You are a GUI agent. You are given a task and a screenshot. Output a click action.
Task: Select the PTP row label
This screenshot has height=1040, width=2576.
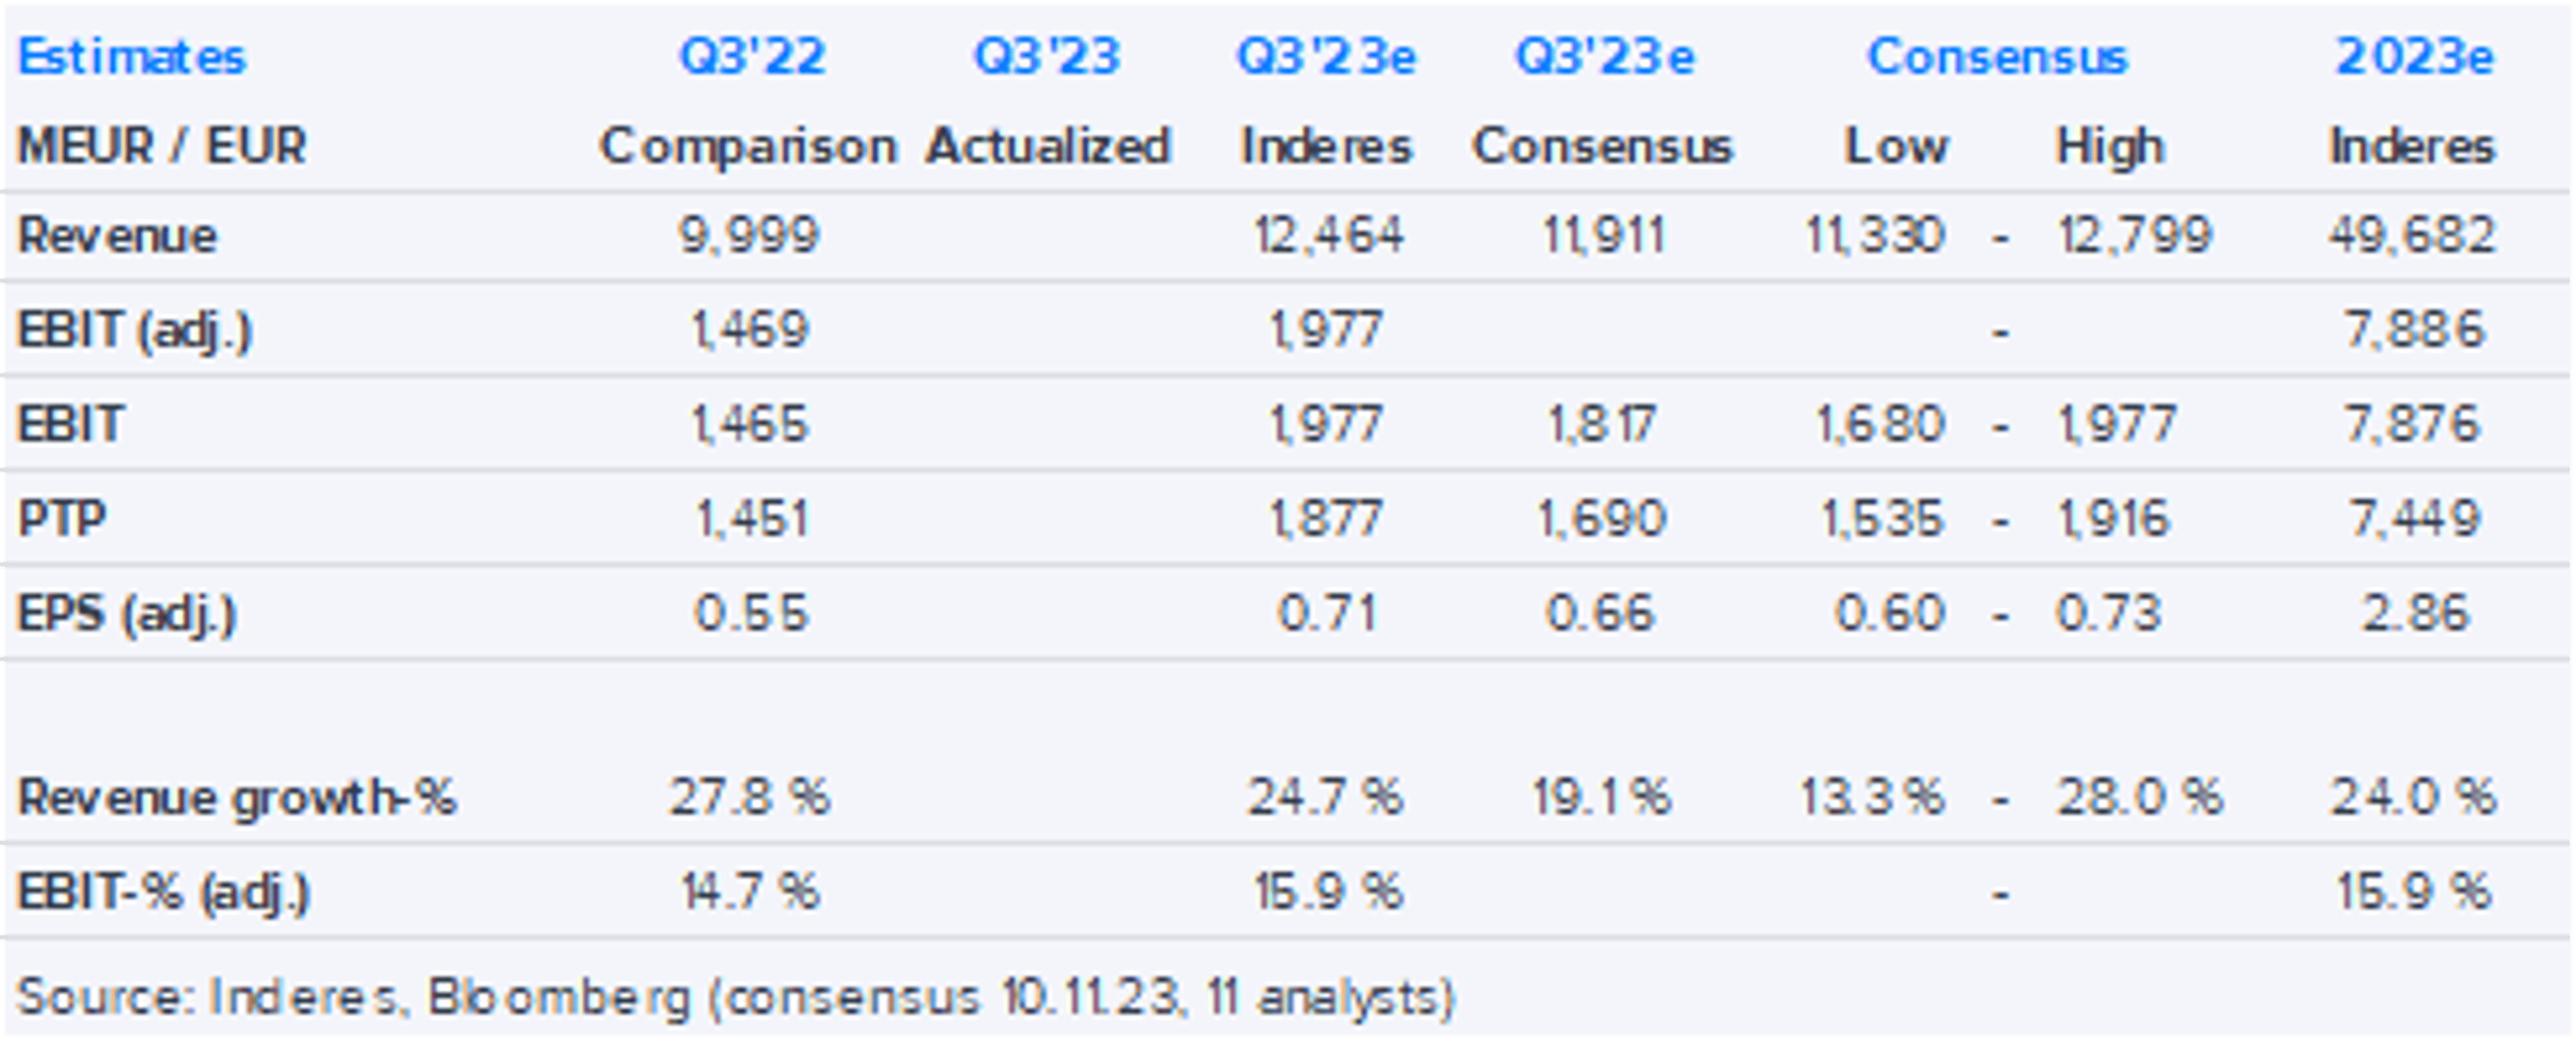click(x=62, y=519)
